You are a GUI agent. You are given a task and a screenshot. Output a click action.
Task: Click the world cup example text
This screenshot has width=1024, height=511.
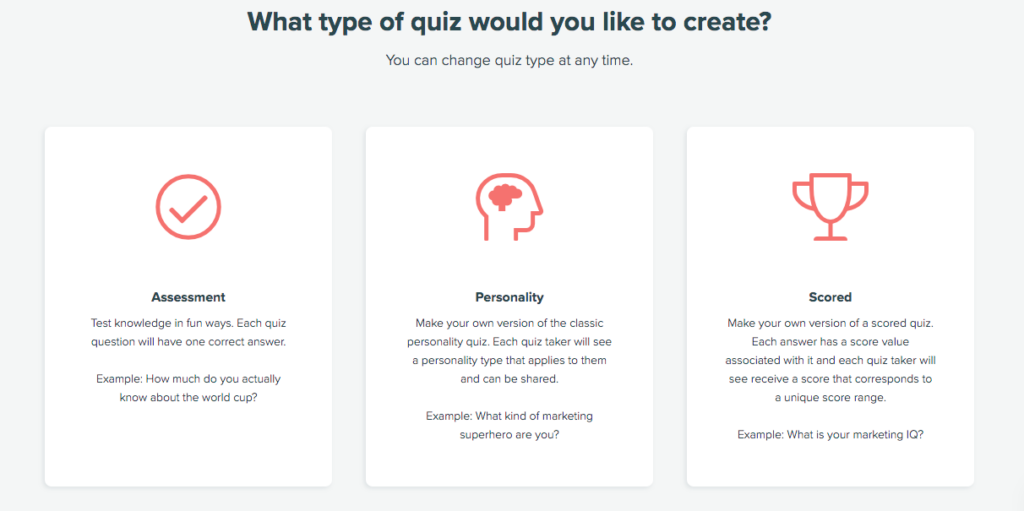(x=188, y=388)
